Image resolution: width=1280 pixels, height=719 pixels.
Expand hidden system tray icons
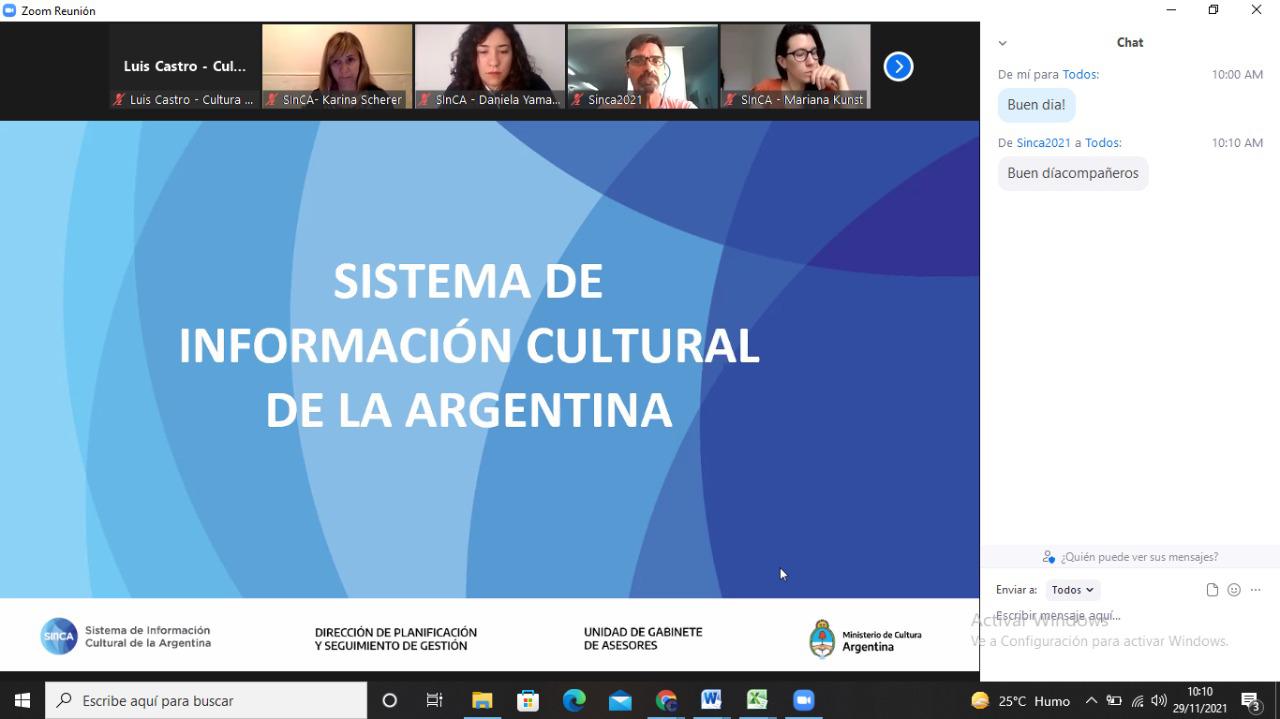point(1091,701)
